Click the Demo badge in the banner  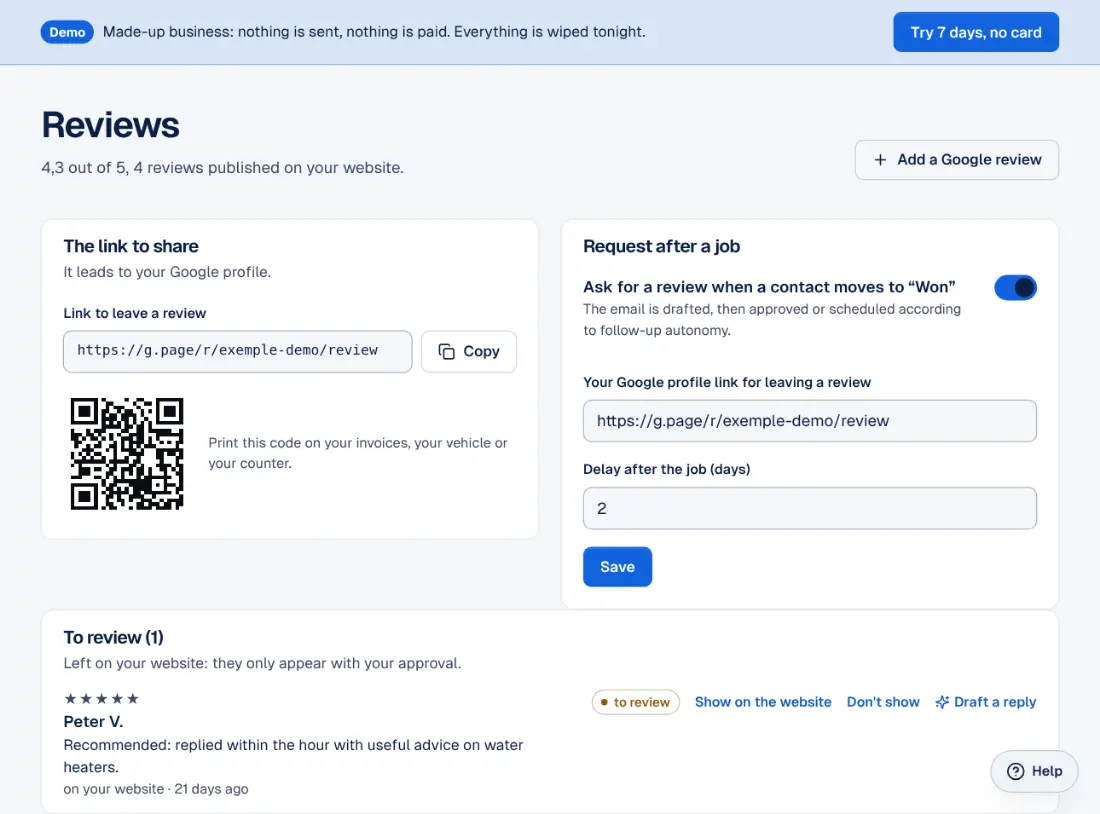point(67,32)
